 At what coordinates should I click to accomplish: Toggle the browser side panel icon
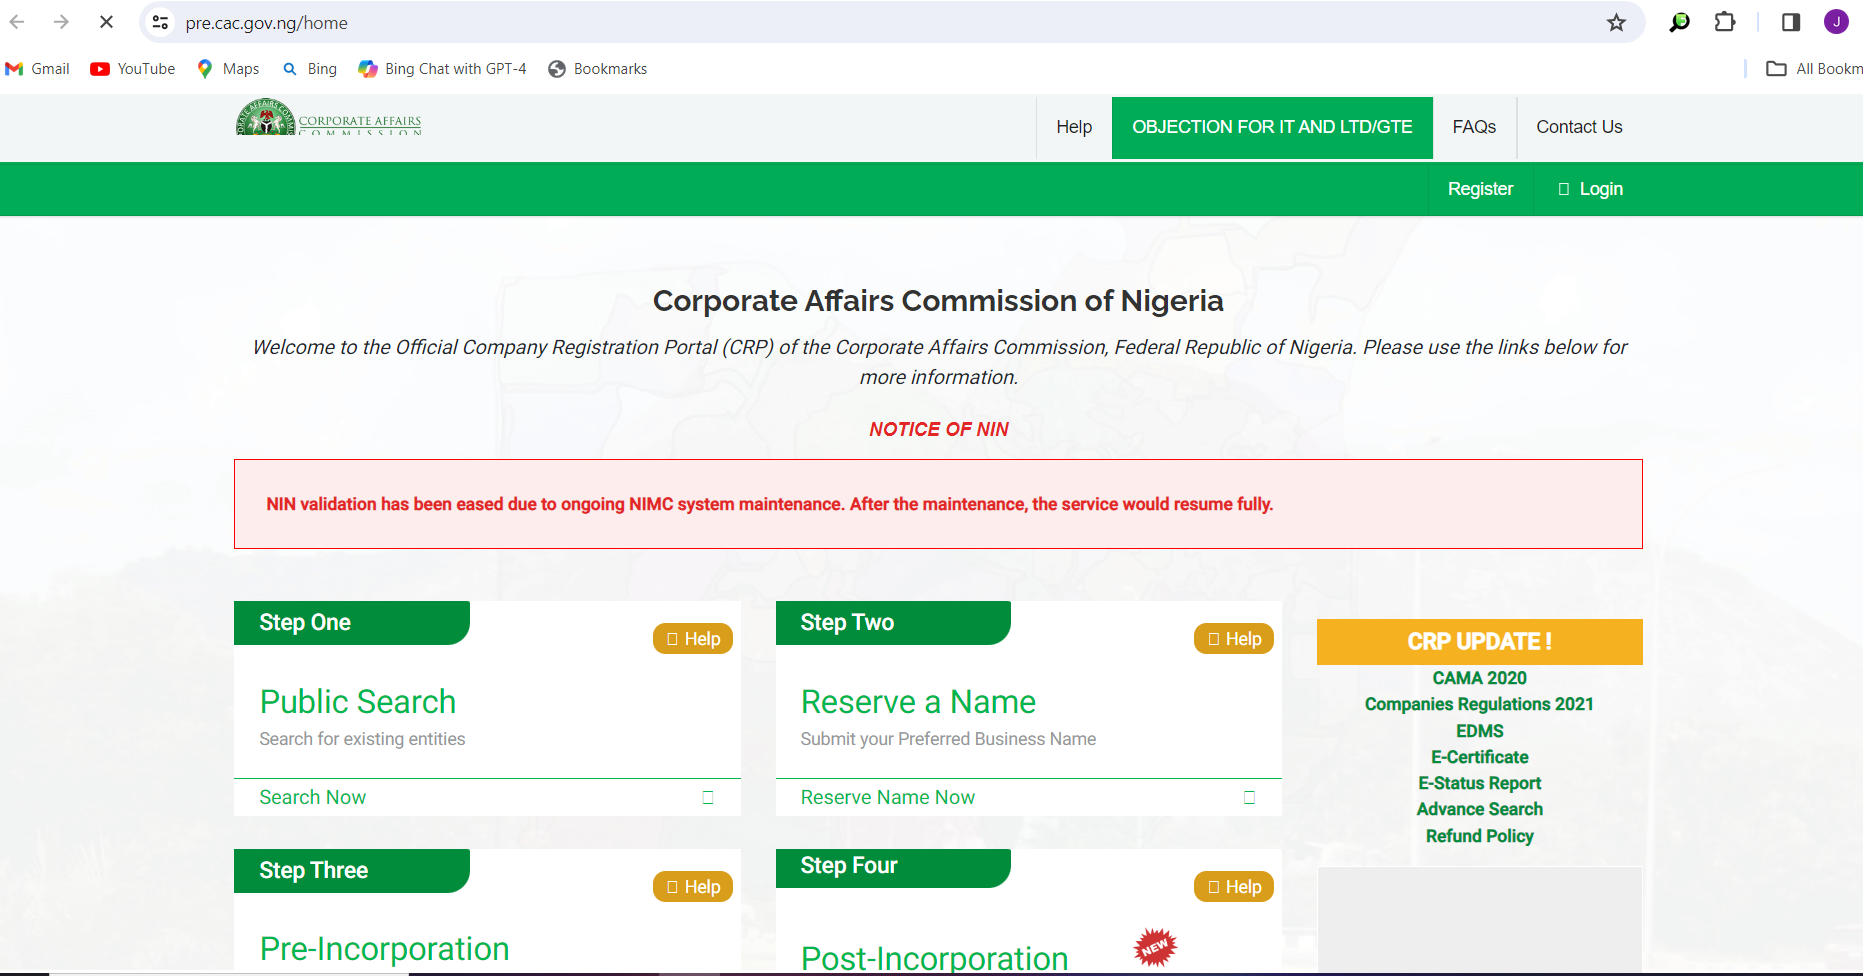1791,22
